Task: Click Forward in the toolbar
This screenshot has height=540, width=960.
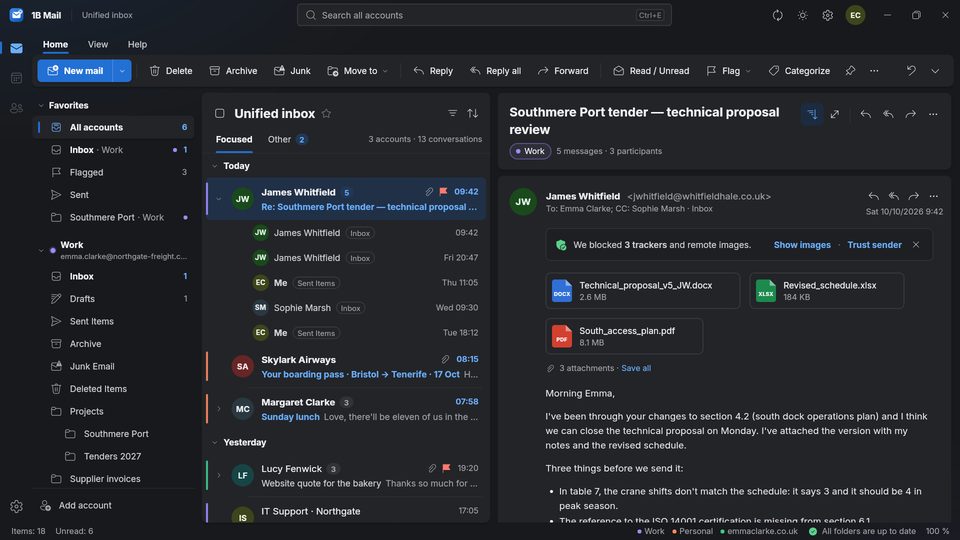Action: click(x=563, y=71)
